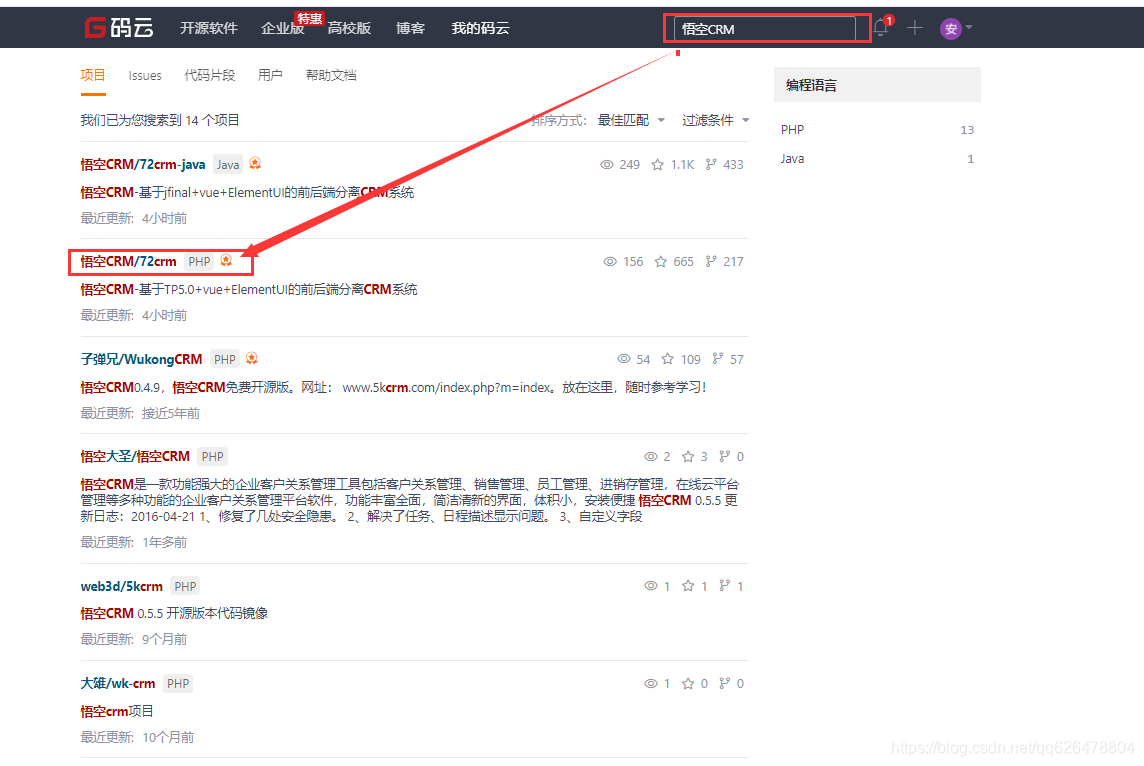Viewport: 1144px width, 766px height.
Task: Open the 子弹兄/WukongCRM project link
Action: pyautogui.click(x=142, y=359)
